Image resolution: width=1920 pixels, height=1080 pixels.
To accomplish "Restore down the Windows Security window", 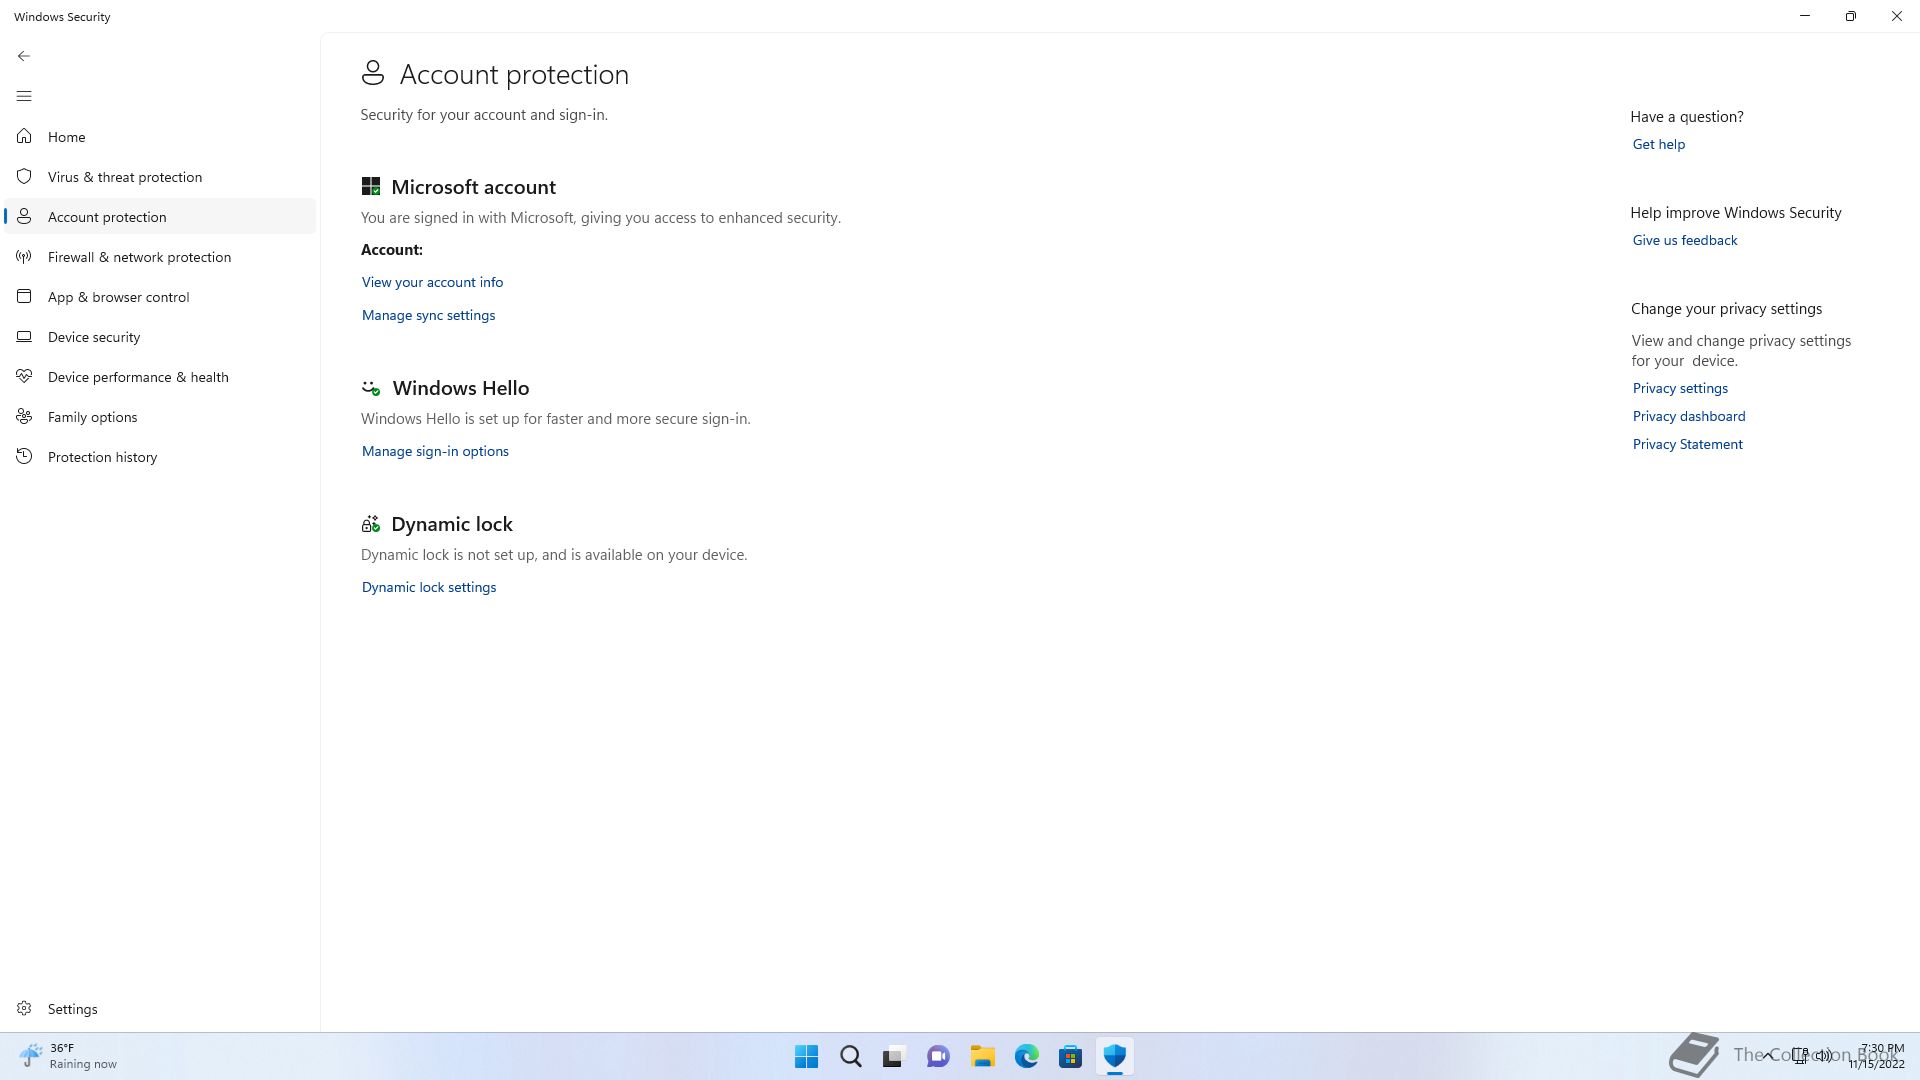I will pos(1851,16).
